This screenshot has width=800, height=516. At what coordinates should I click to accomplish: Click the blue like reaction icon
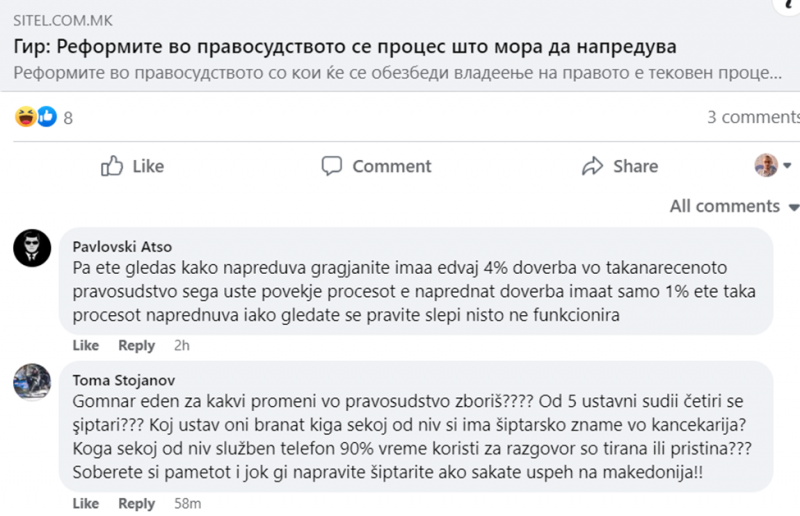coord(46,117)
